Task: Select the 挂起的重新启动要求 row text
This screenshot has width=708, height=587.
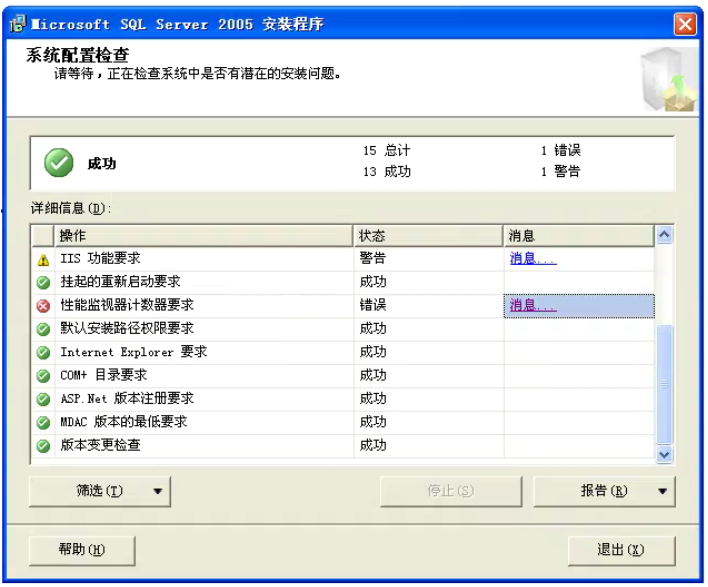Action: (121, 282)
